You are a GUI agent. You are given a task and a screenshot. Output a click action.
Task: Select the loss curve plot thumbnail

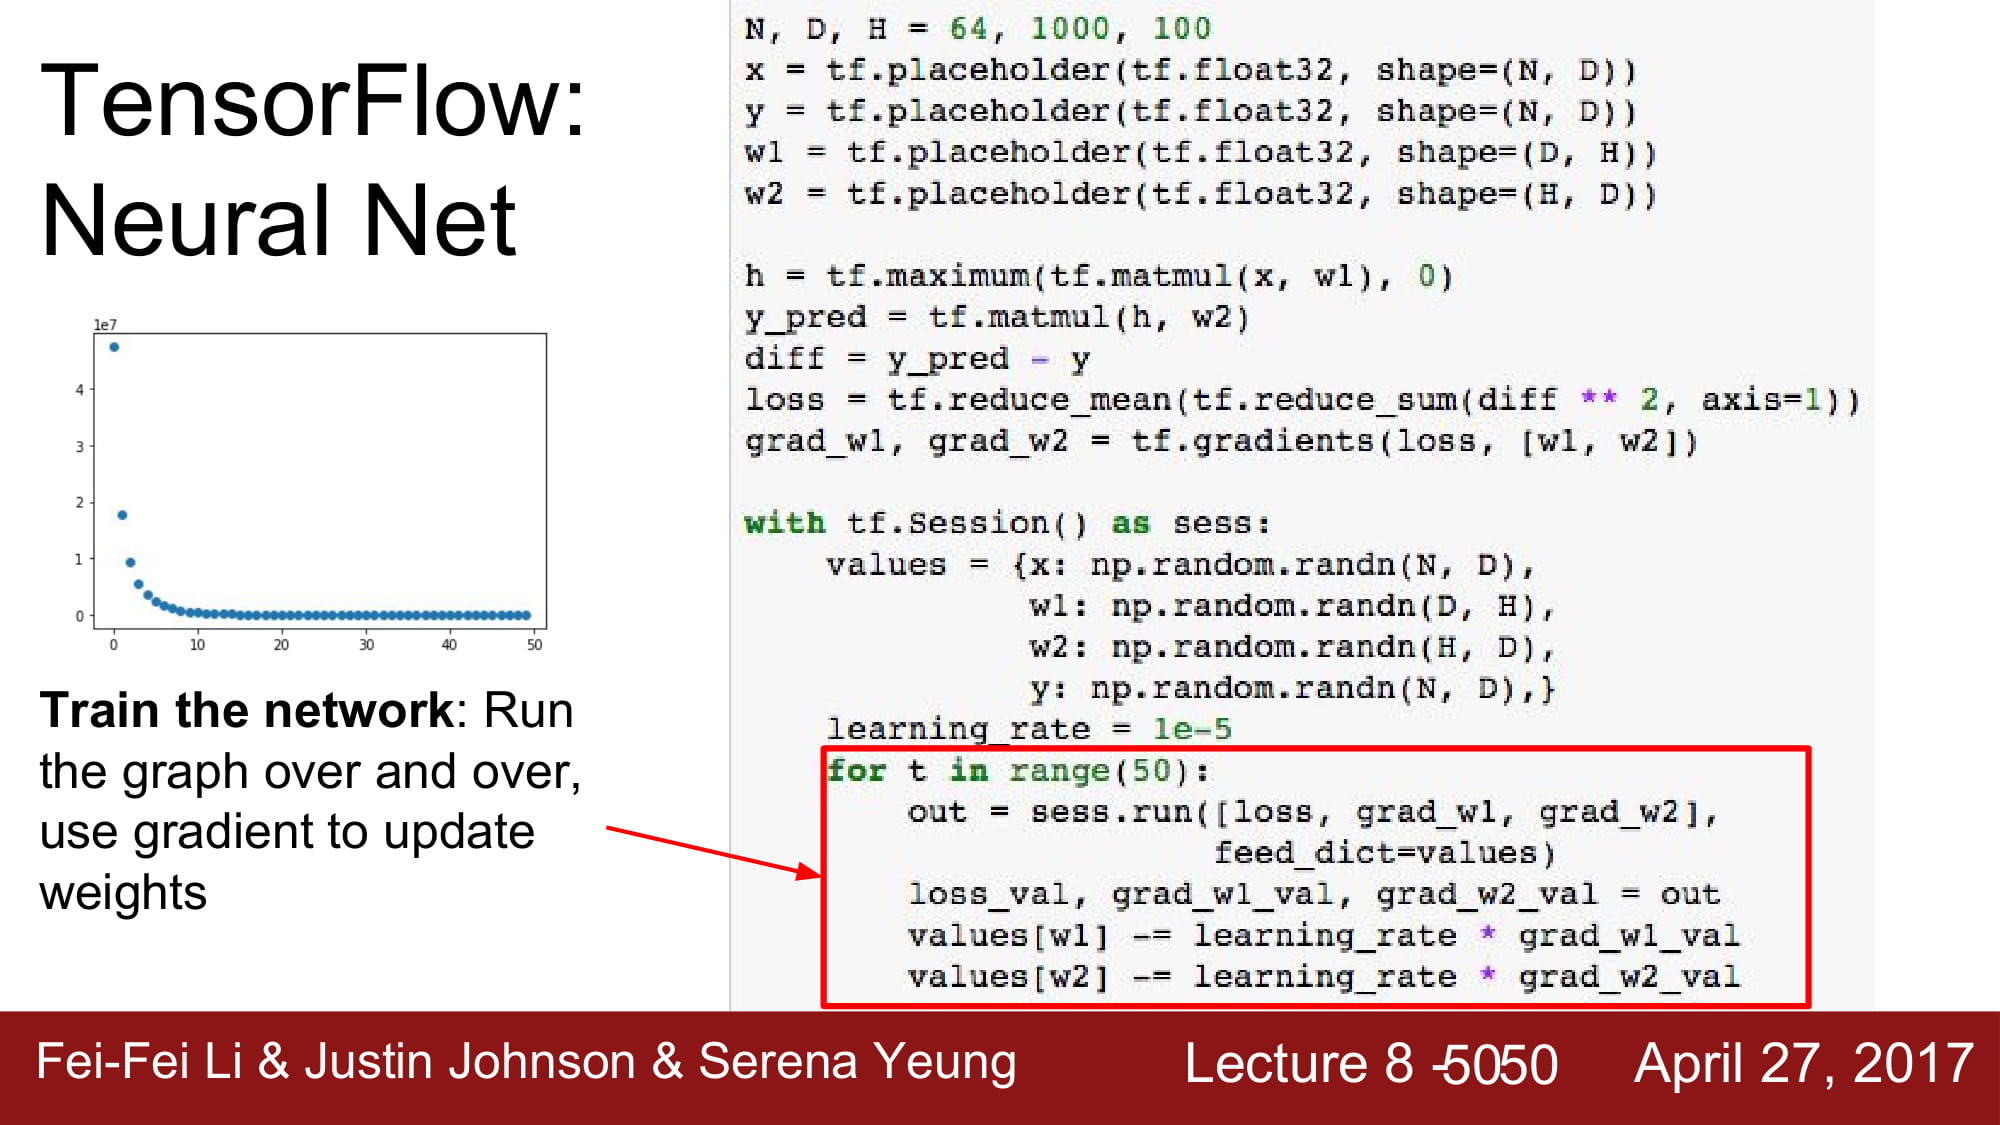coord(310,485)
